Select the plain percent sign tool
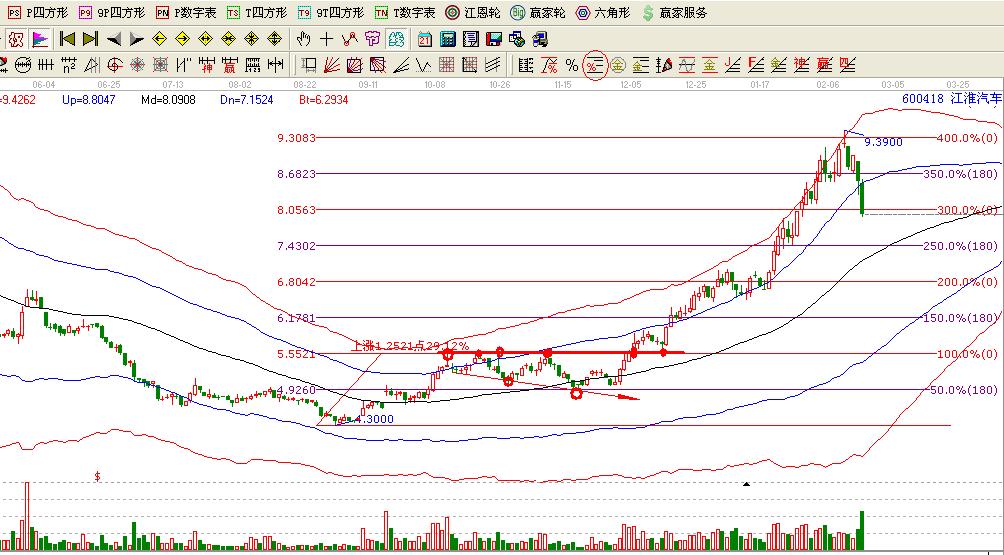Image resolution: width=1004 pixels, height=555 pixels. pyautogui.click(x=571, y=66)
